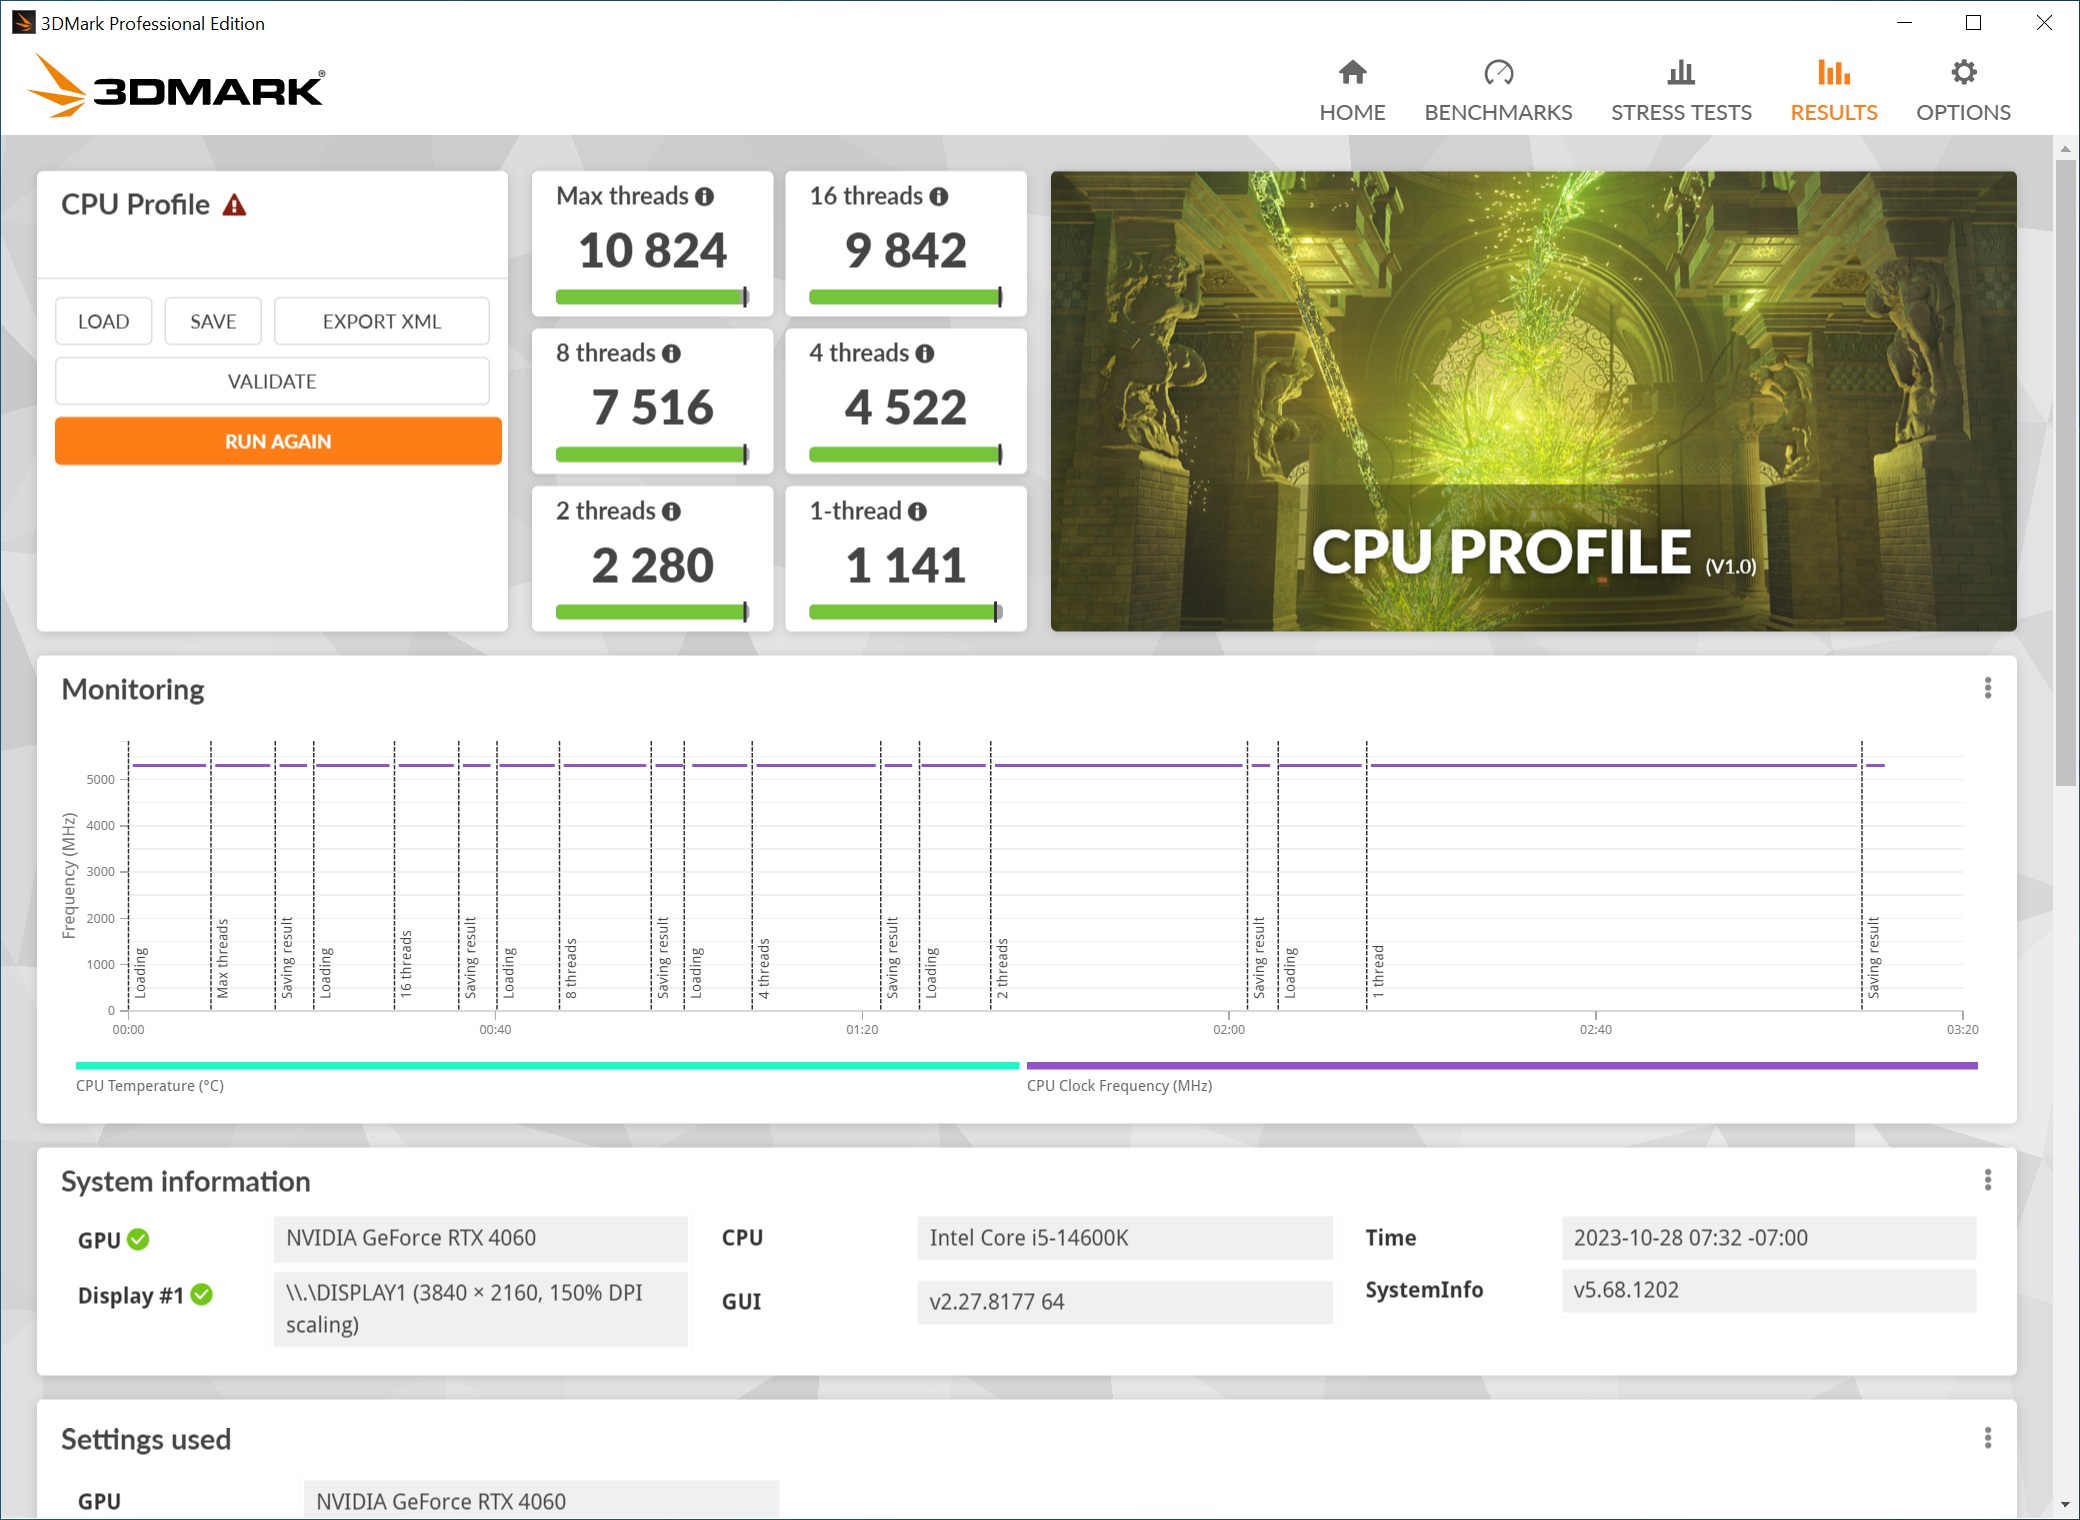
Task: Click the Monitoring panel overflow menu icon
Action: point(1988,687)
